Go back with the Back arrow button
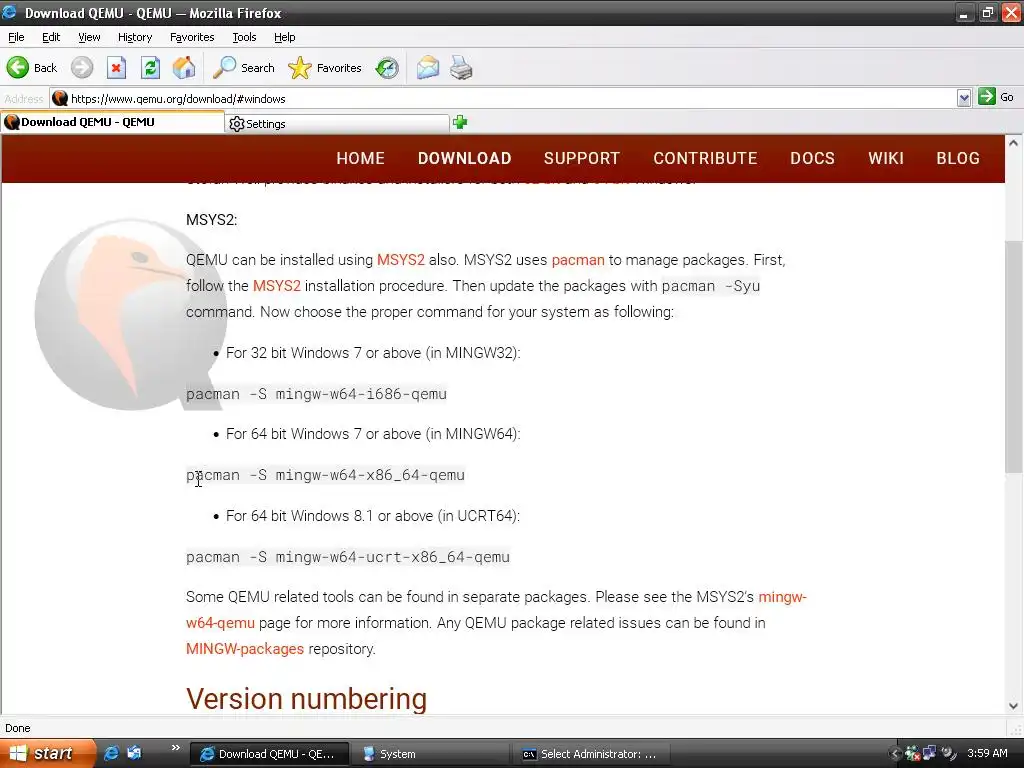Image resolution: width=1024 pixels, height=768 pixels. [32, 68]
